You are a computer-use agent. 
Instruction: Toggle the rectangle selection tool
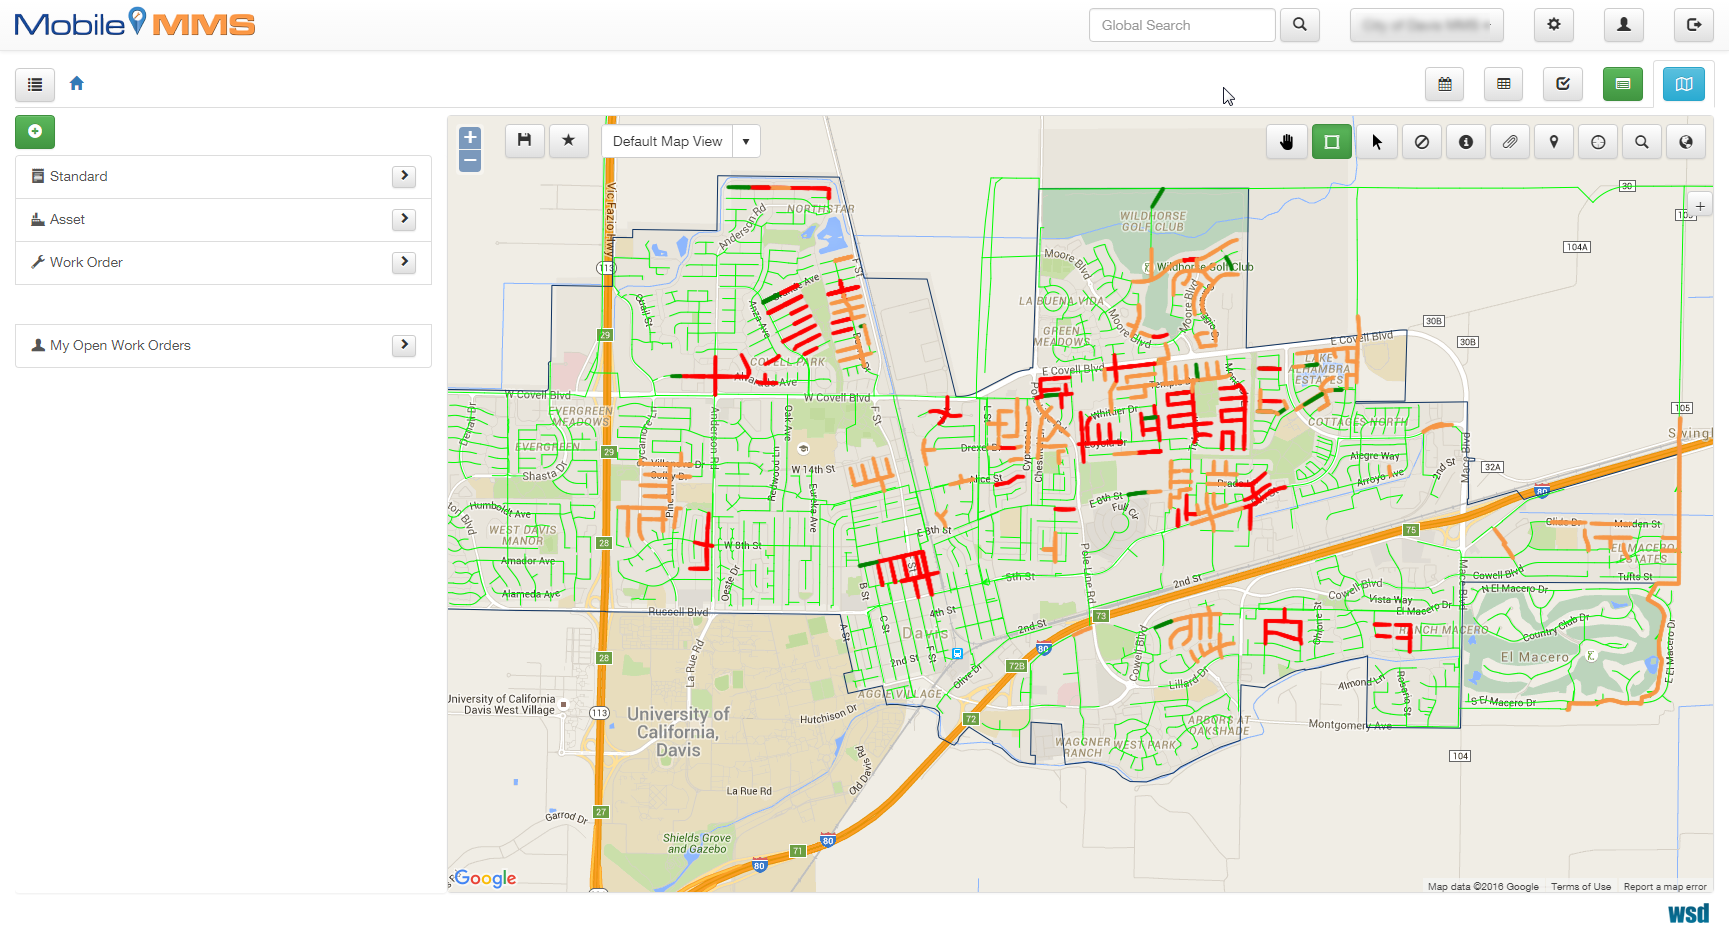point(1332,142)
